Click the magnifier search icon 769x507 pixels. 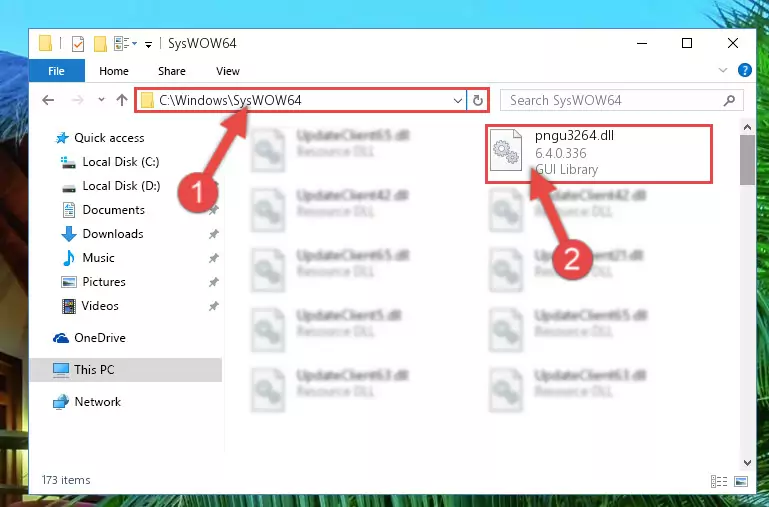pos(729,101)
